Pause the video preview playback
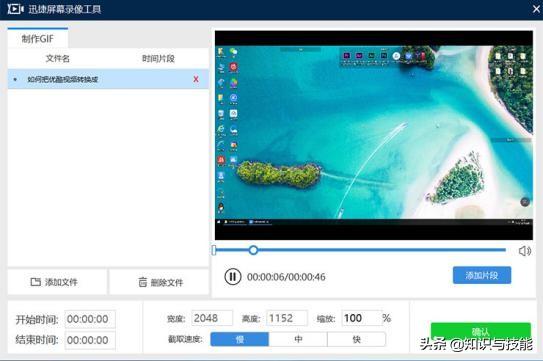 (x=233, y=276)
